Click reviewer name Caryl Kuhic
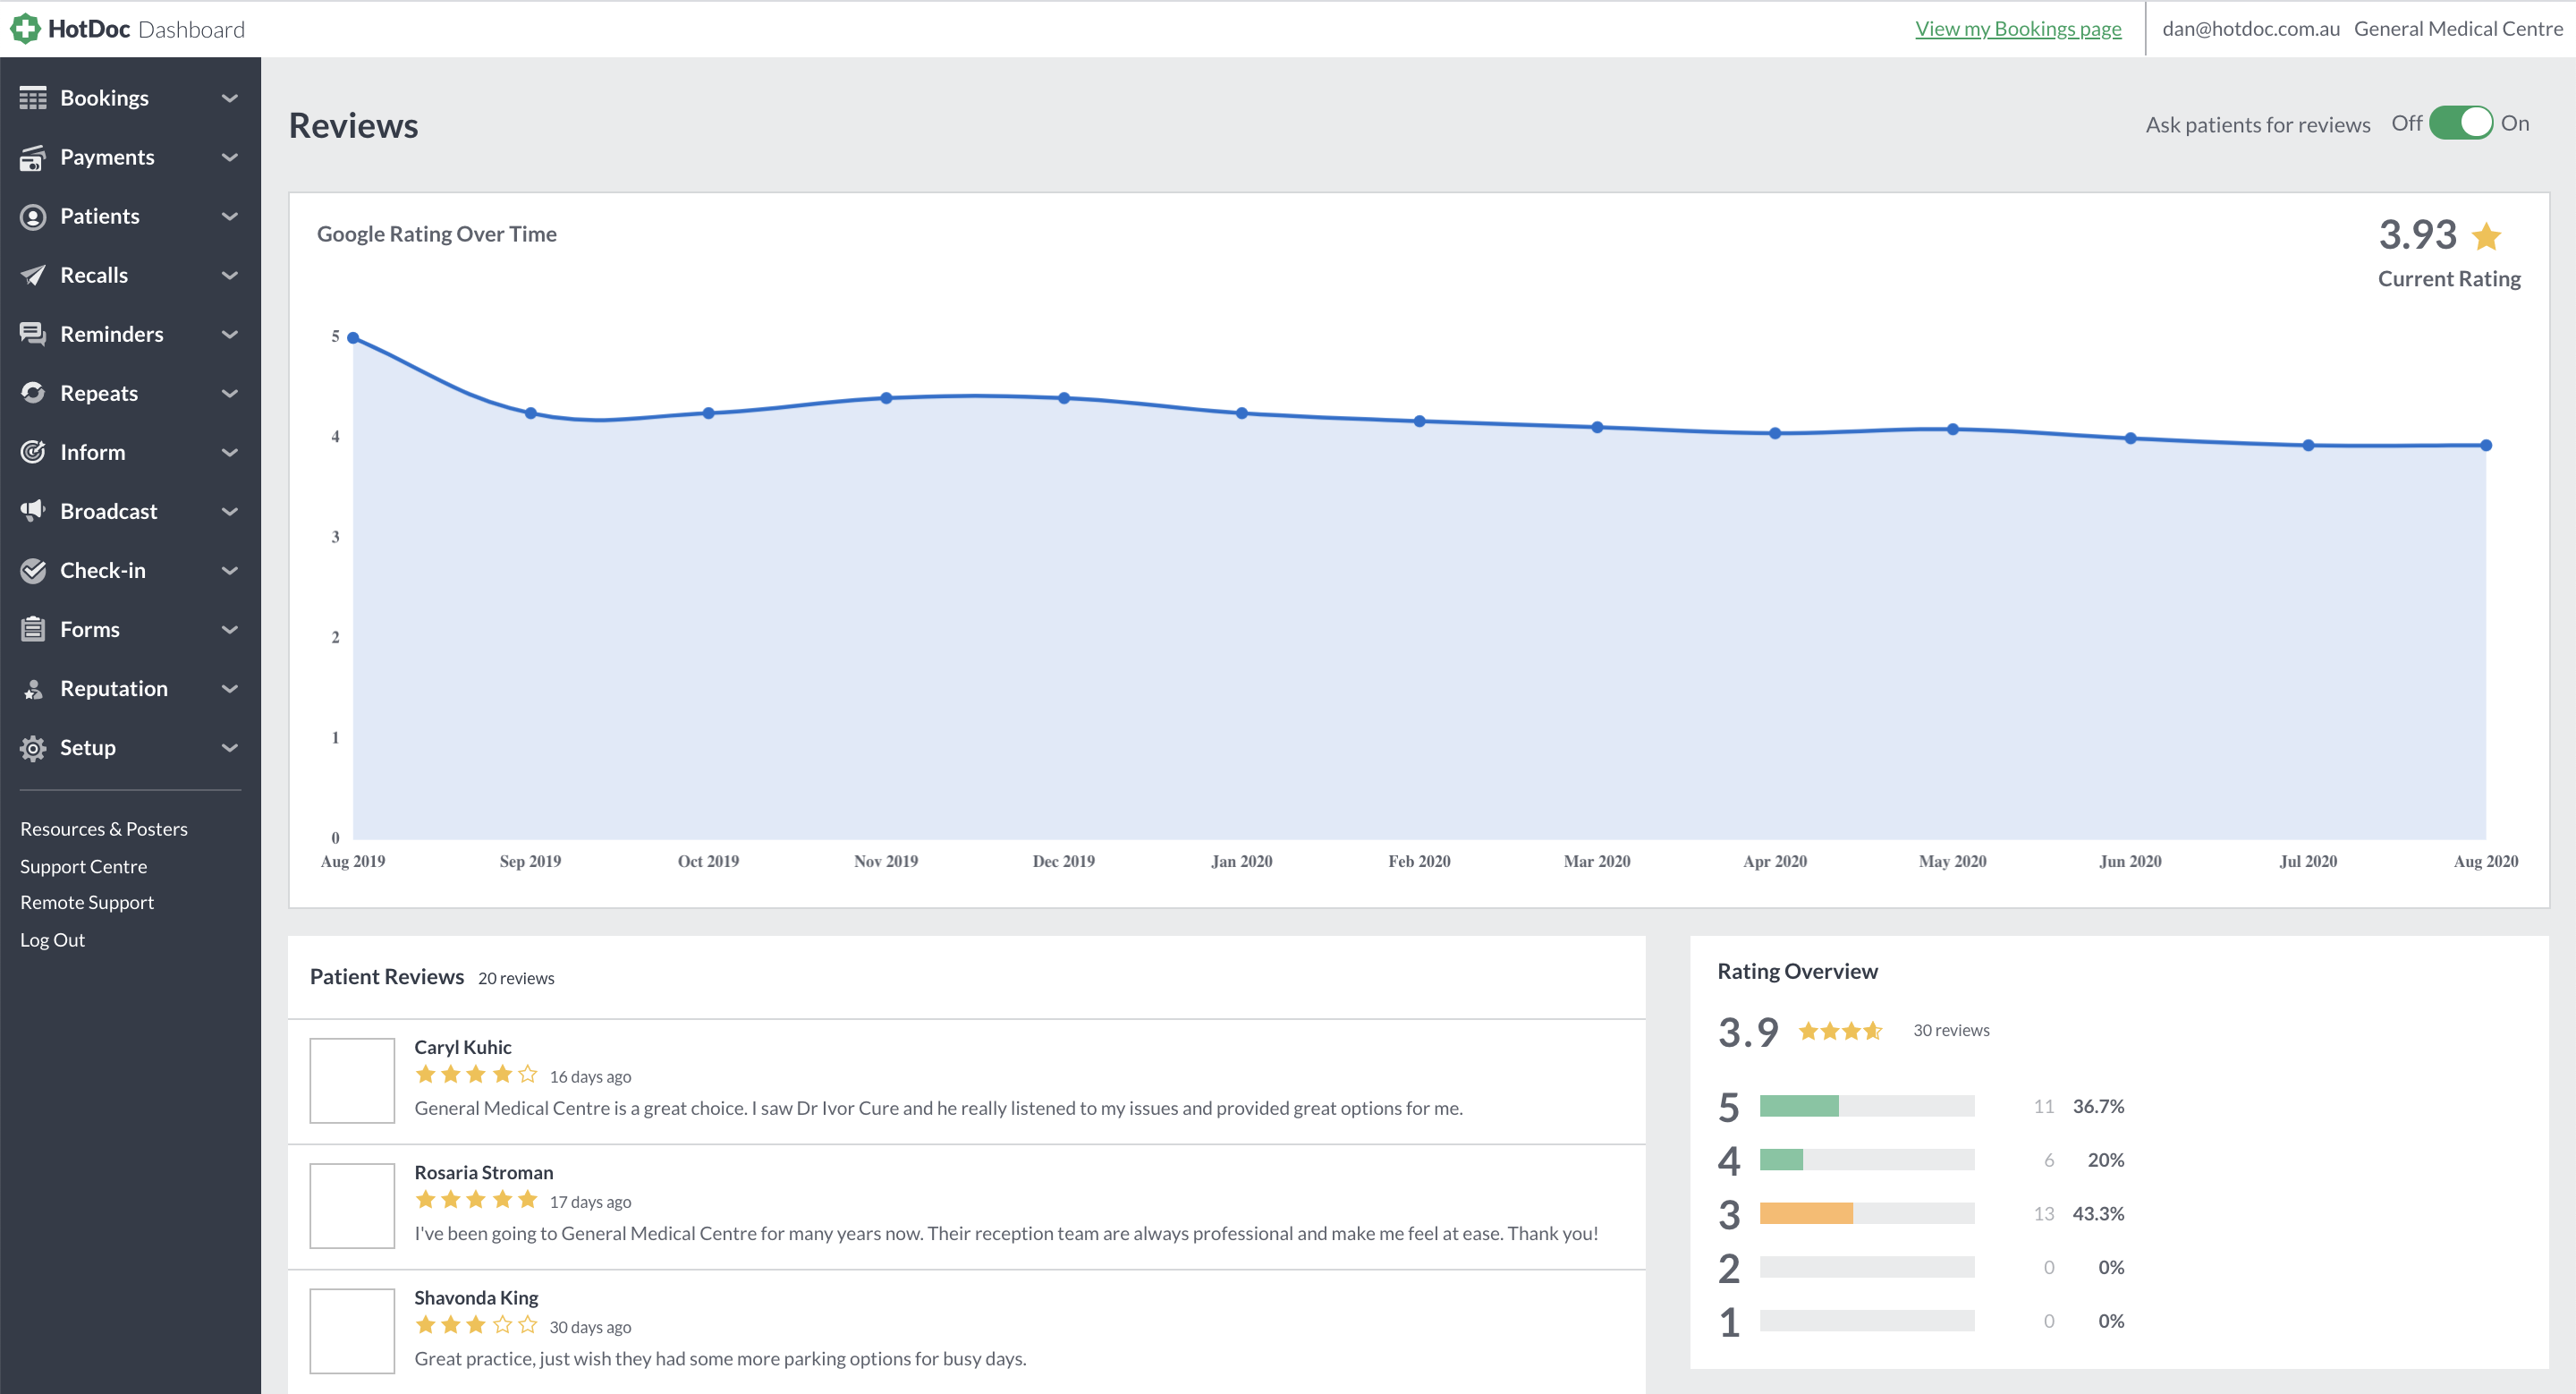The image size is (2576, 1394). (x=463, y=1047)
